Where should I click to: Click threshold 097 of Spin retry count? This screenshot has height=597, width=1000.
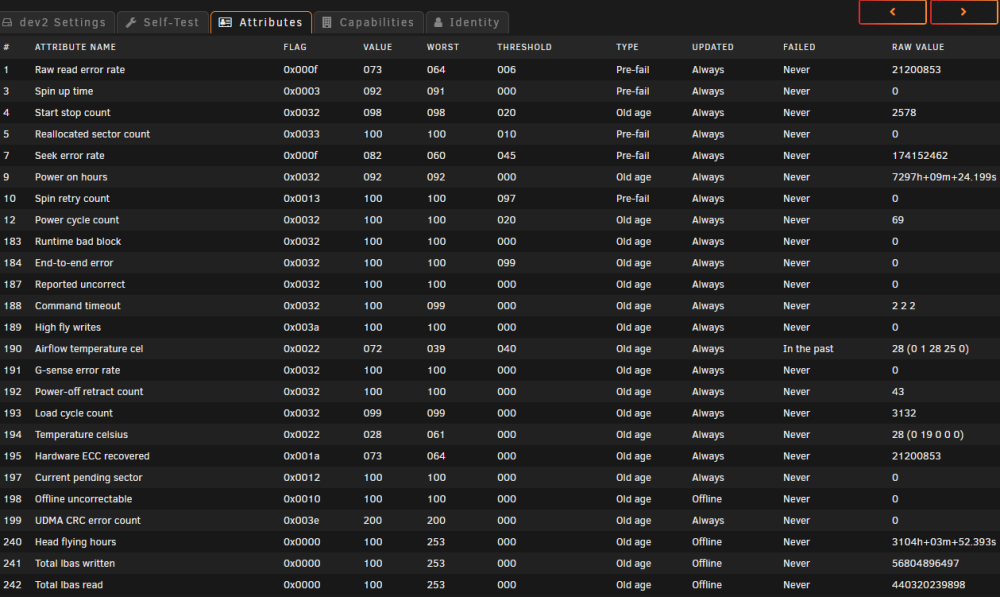(x=506, y=198)
